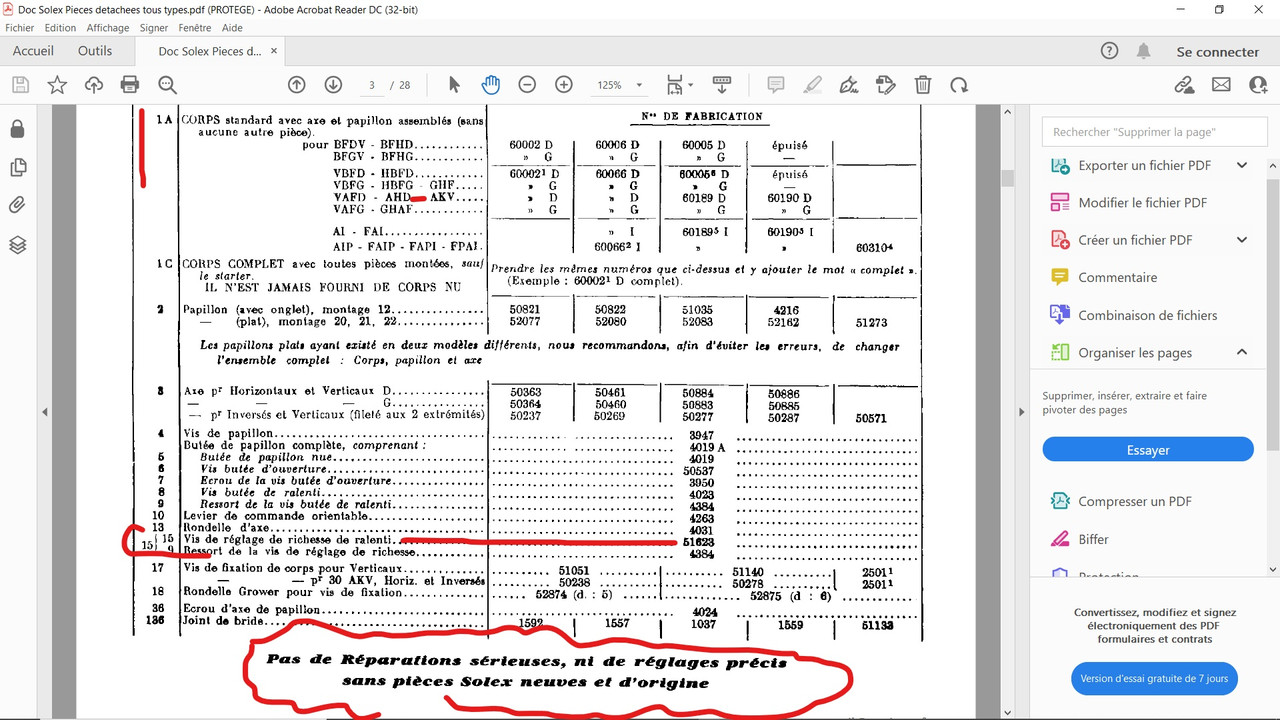This screenshot has height=720, width=1280.
Task: Open the Modifier le fichier PDF tool
Action: (x=1142, y=203)
